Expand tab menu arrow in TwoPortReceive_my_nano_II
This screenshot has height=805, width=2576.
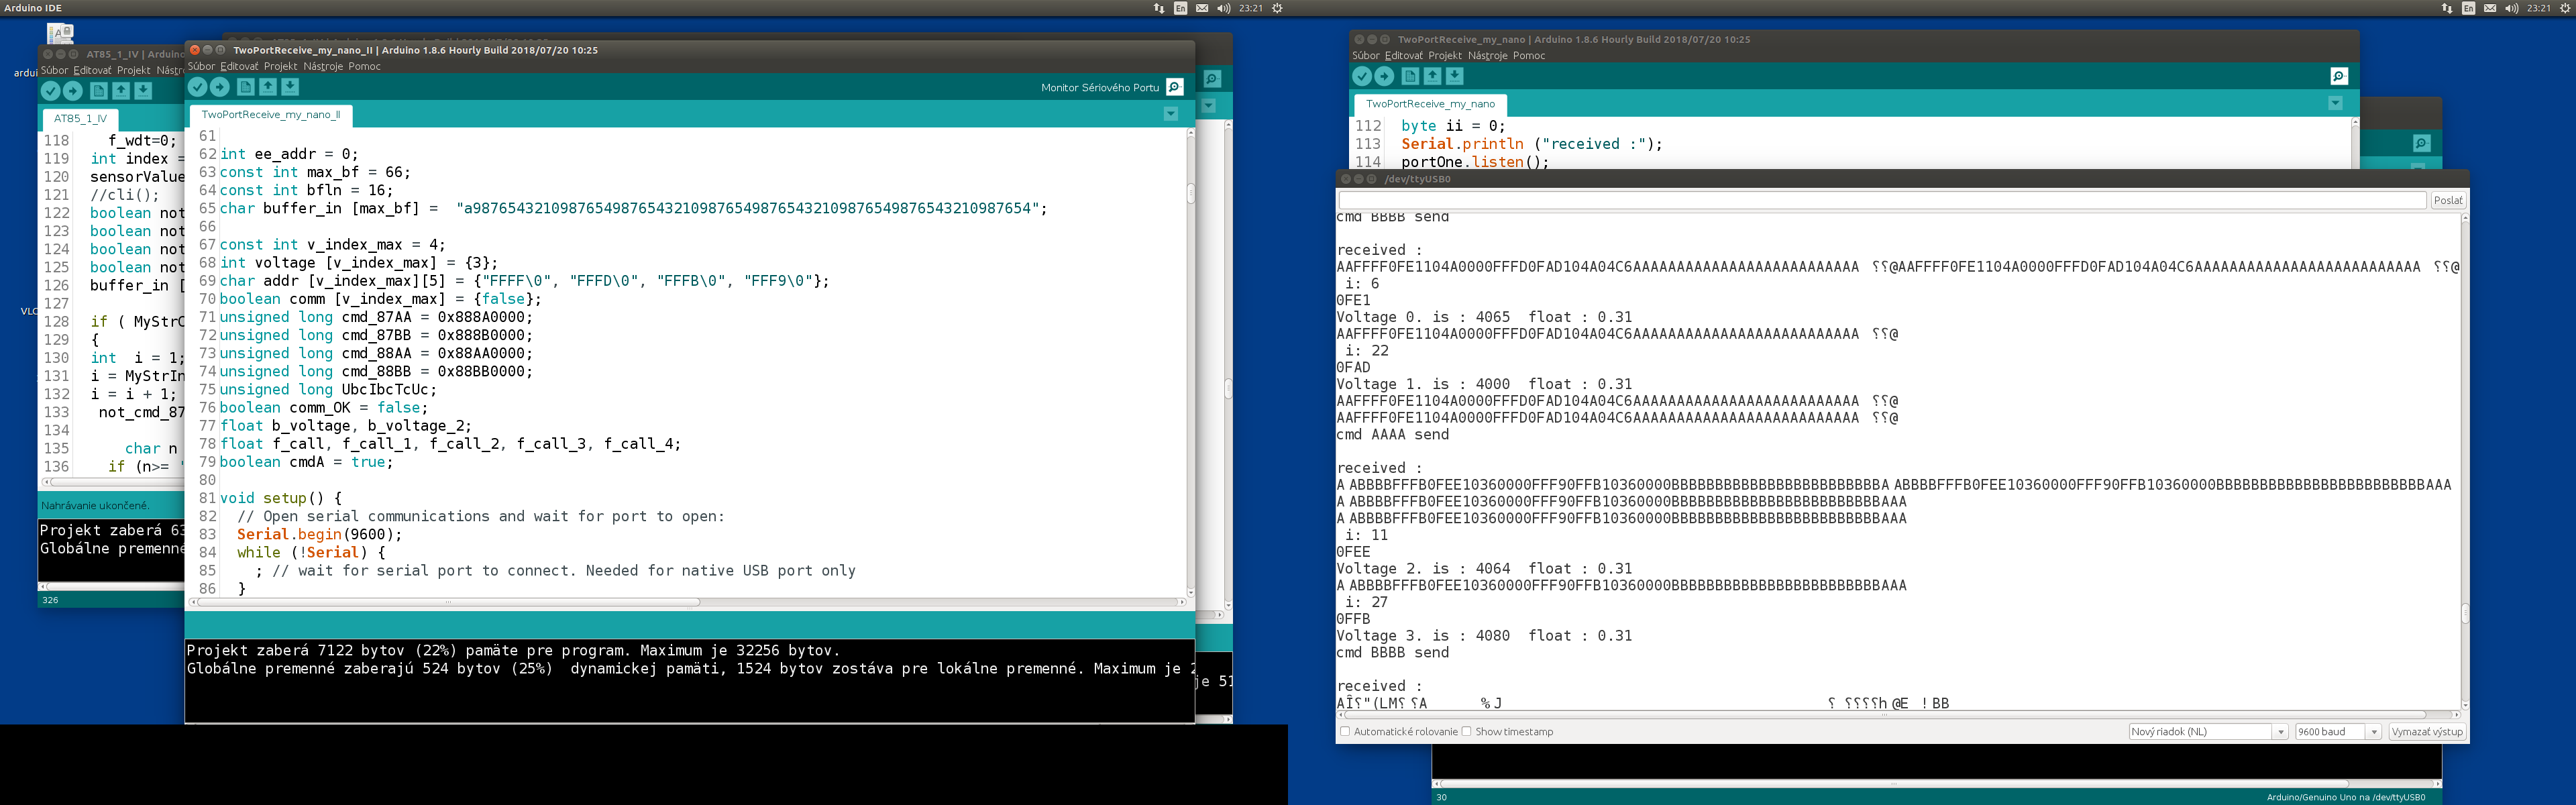(x=1171, y=114)
